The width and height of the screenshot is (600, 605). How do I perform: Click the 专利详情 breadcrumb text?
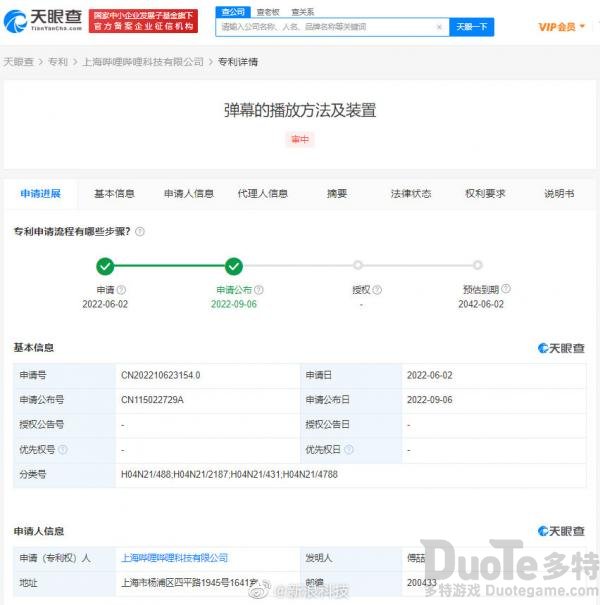[x=238, y=62]
